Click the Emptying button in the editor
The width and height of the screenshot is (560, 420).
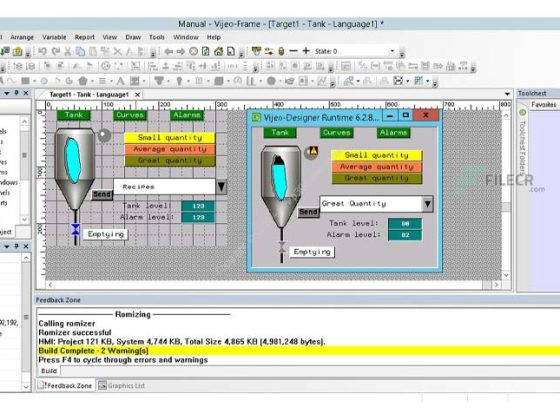106,234
